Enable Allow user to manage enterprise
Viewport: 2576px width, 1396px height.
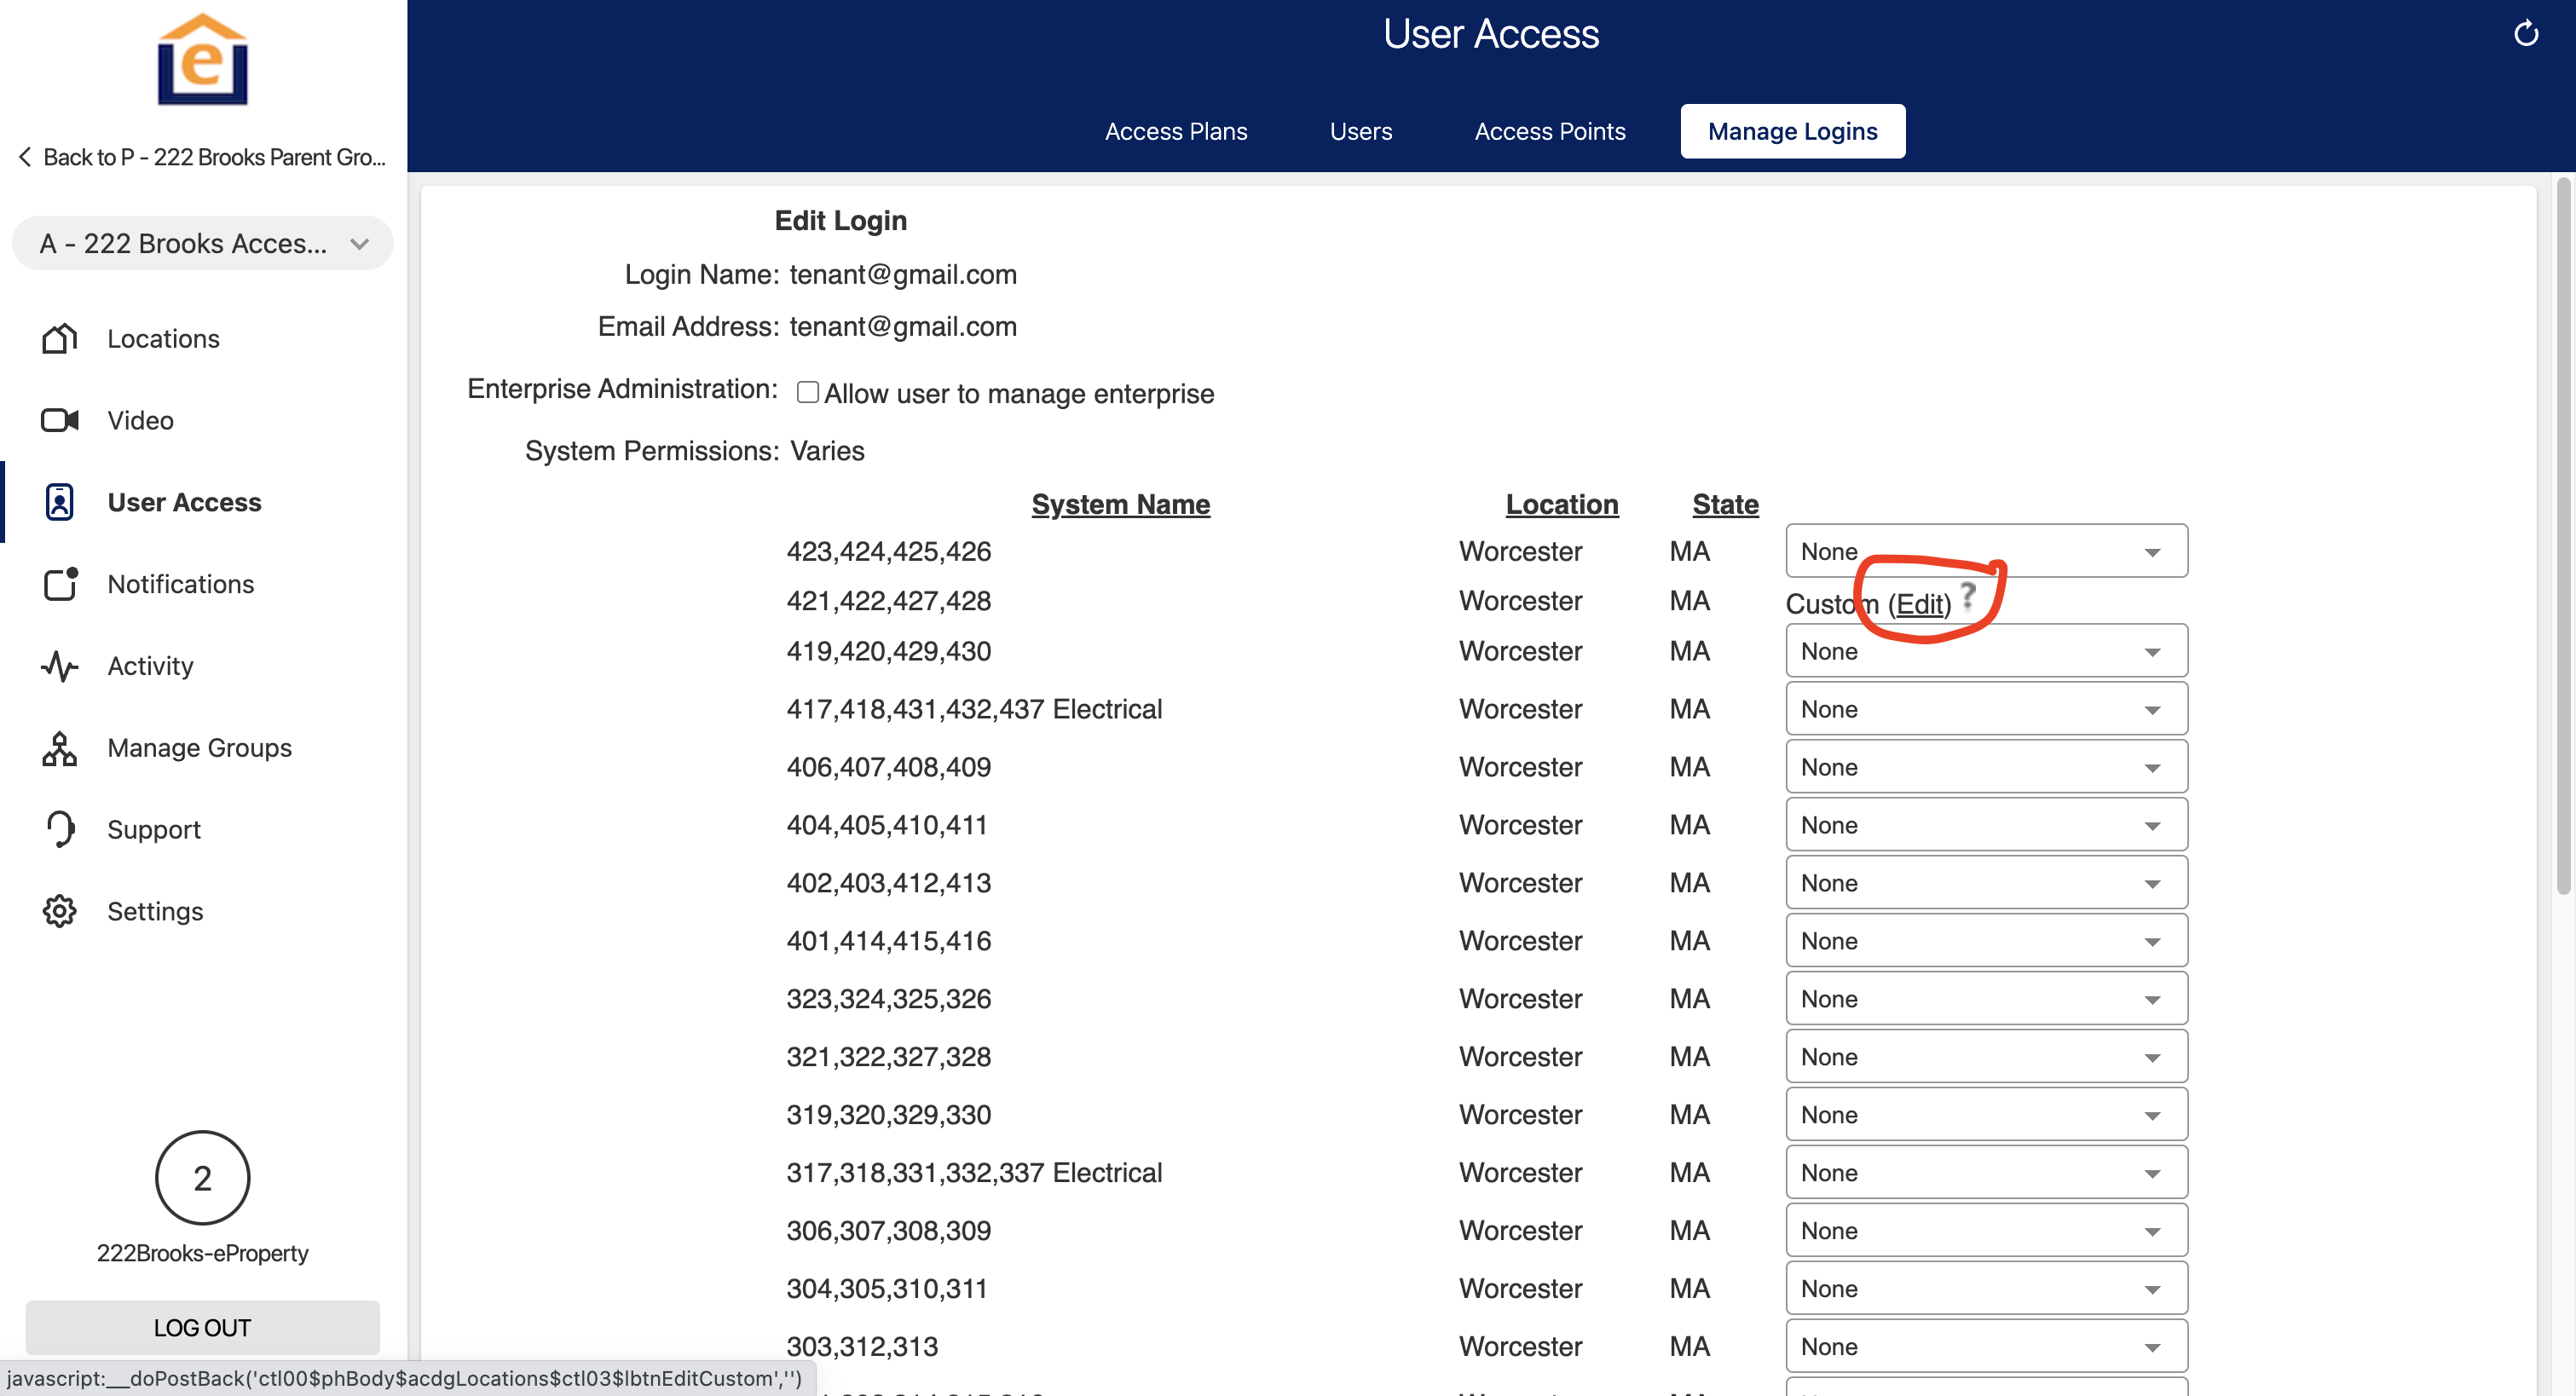807,392
